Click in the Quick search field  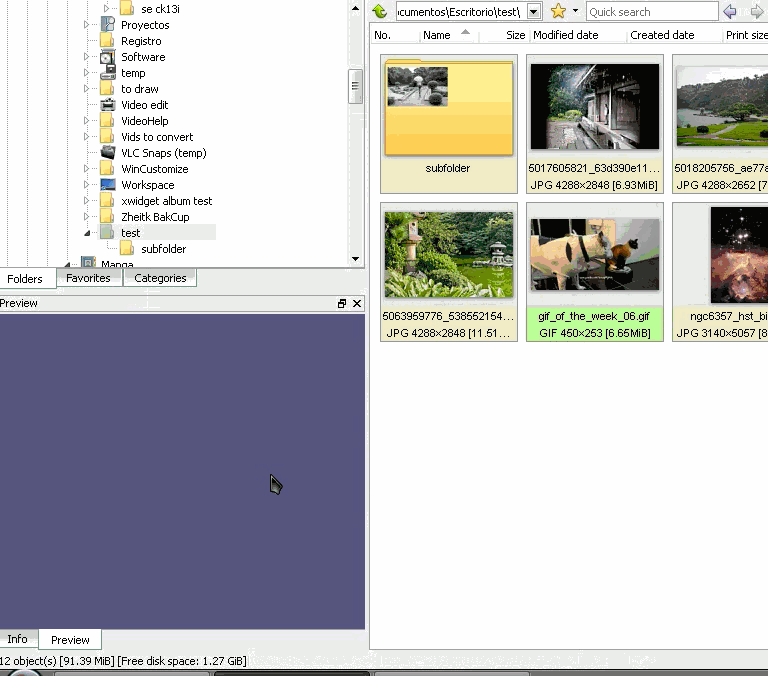point(651,12)
